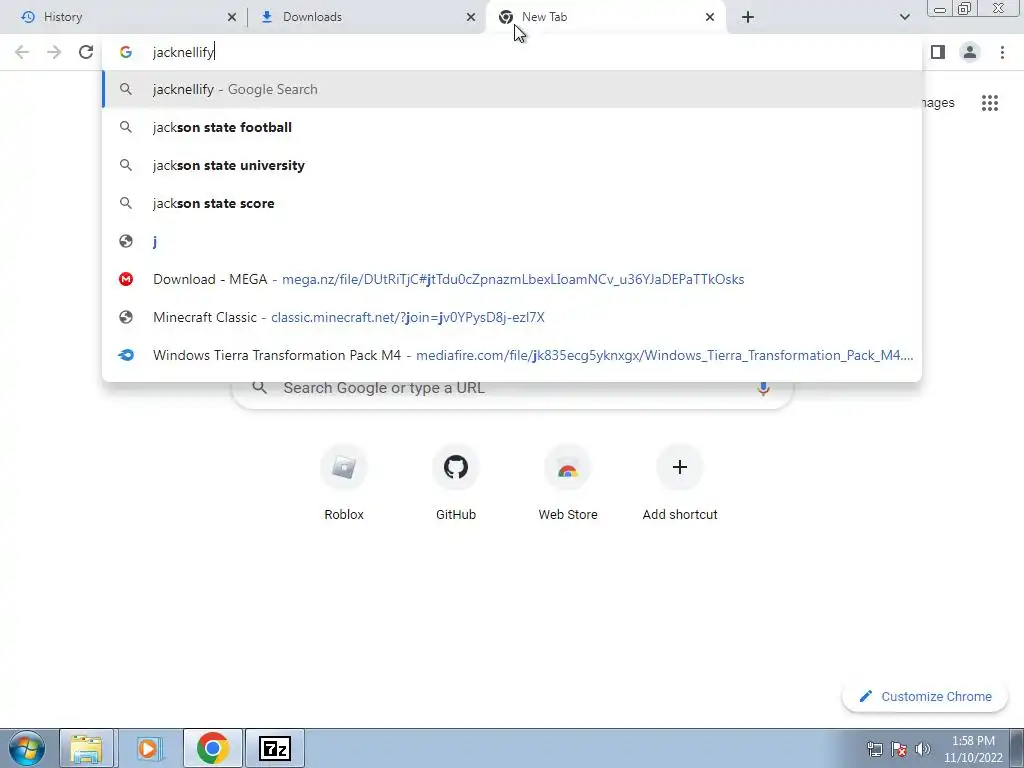The width and height of the screenshot is (1024, 768).
Task: Open network tray icon
Action: [x=874, y=749]
